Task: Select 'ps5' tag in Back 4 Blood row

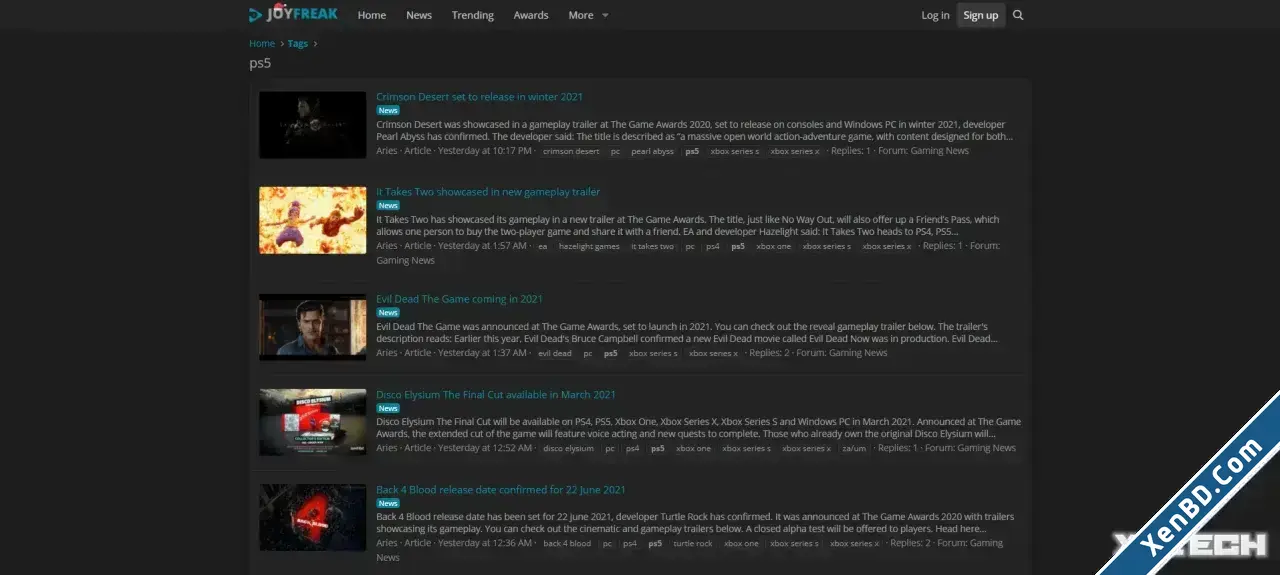Action: pos(655,544)
